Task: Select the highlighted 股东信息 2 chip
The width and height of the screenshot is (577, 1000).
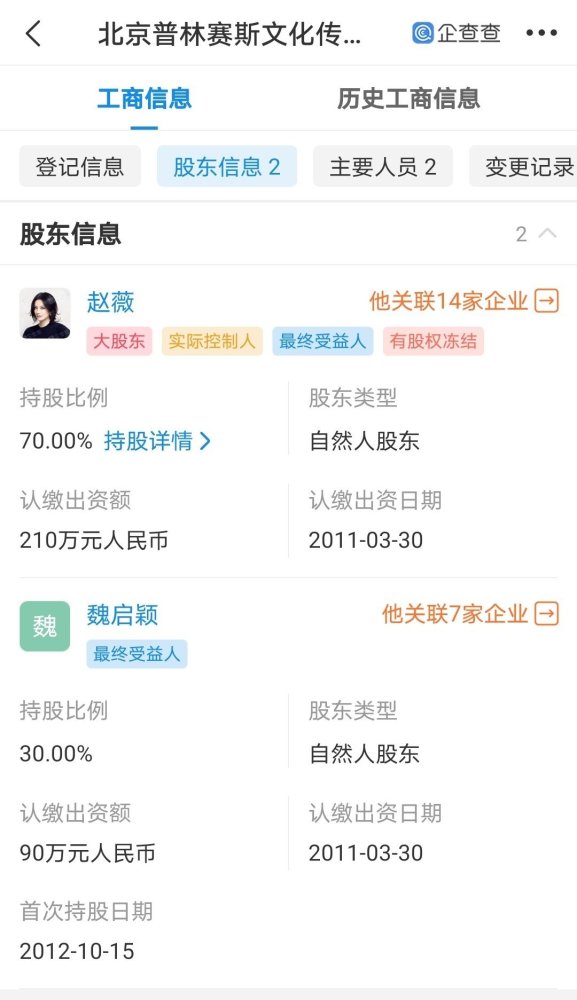Action: (x=227, y=167)
